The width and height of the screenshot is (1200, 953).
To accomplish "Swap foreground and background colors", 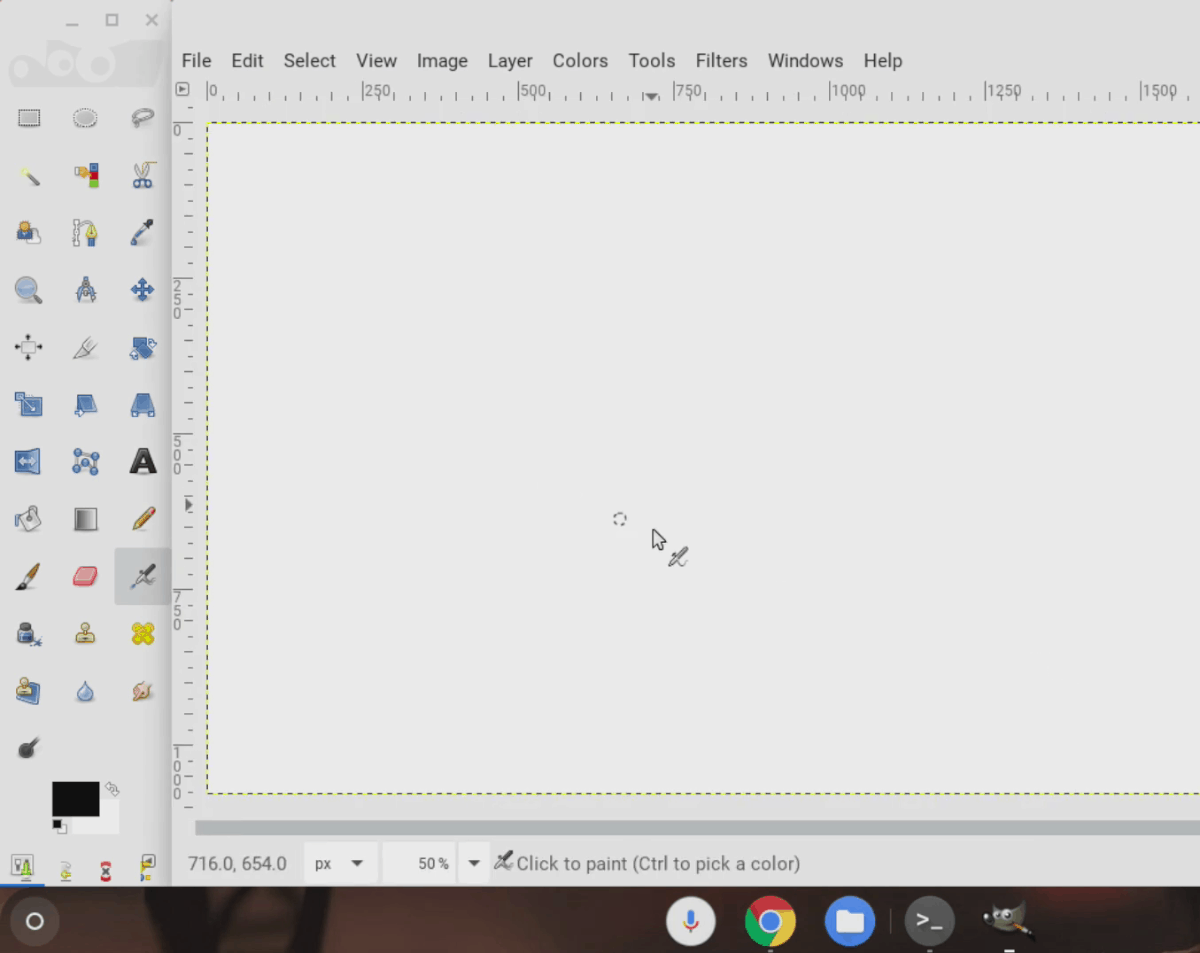I will click(112, 790).
